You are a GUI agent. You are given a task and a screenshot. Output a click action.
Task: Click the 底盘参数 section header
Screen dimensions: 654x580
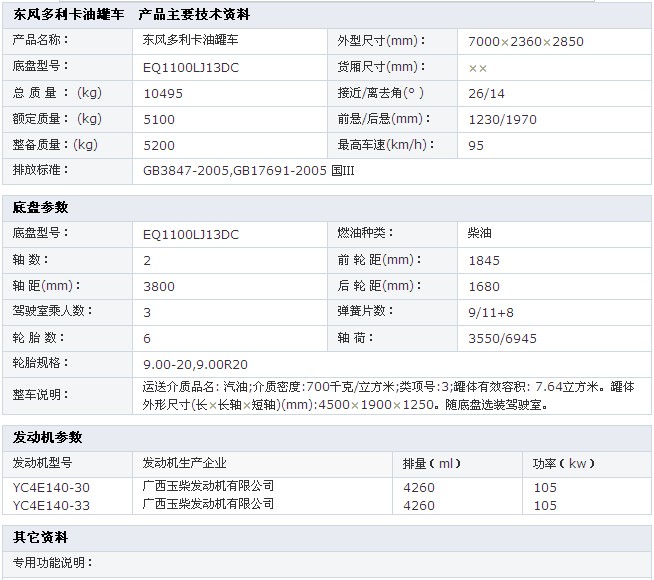(x=41, y=207)
